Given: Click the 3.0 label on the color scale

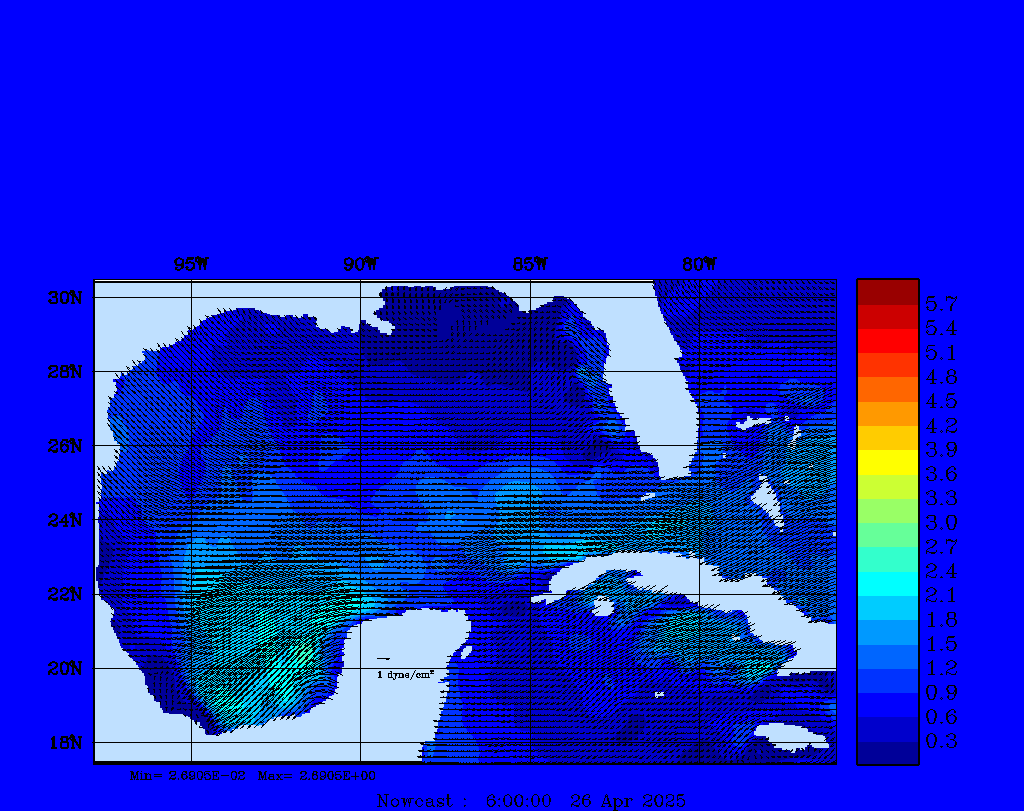Looking at the screenshot, I should [940, 522].
